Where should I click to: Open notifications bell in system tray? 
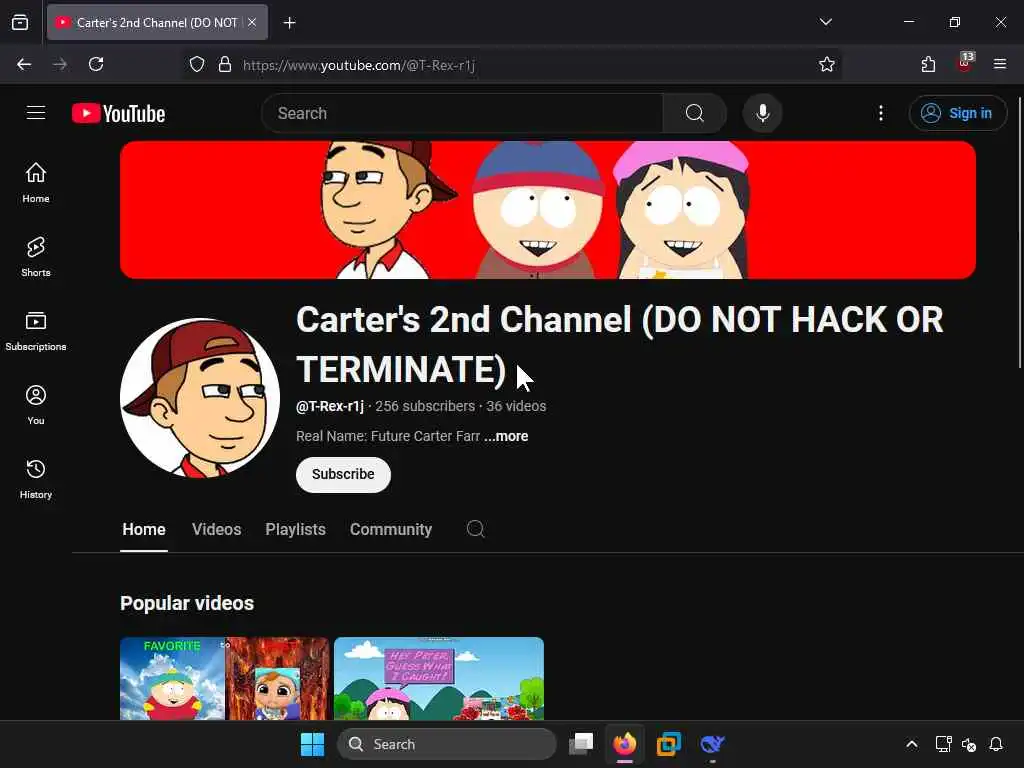click(996, 744)
